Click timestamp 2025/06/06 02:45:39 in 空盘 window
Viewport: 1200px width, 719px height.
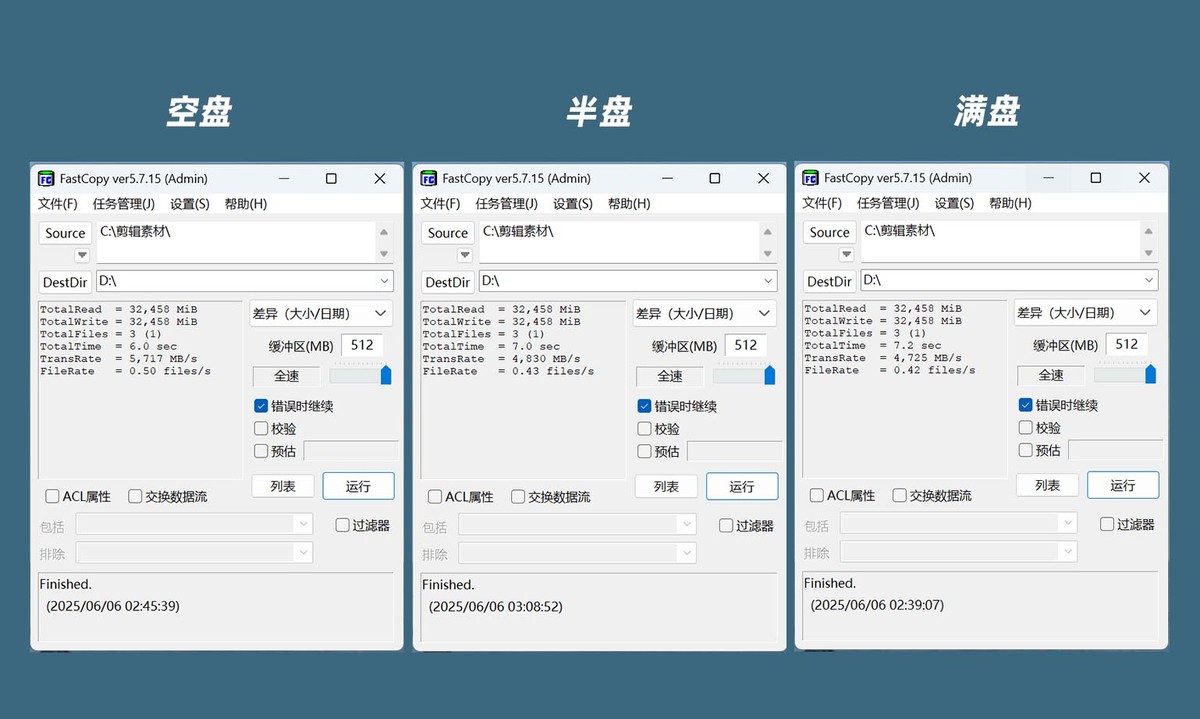113,606
